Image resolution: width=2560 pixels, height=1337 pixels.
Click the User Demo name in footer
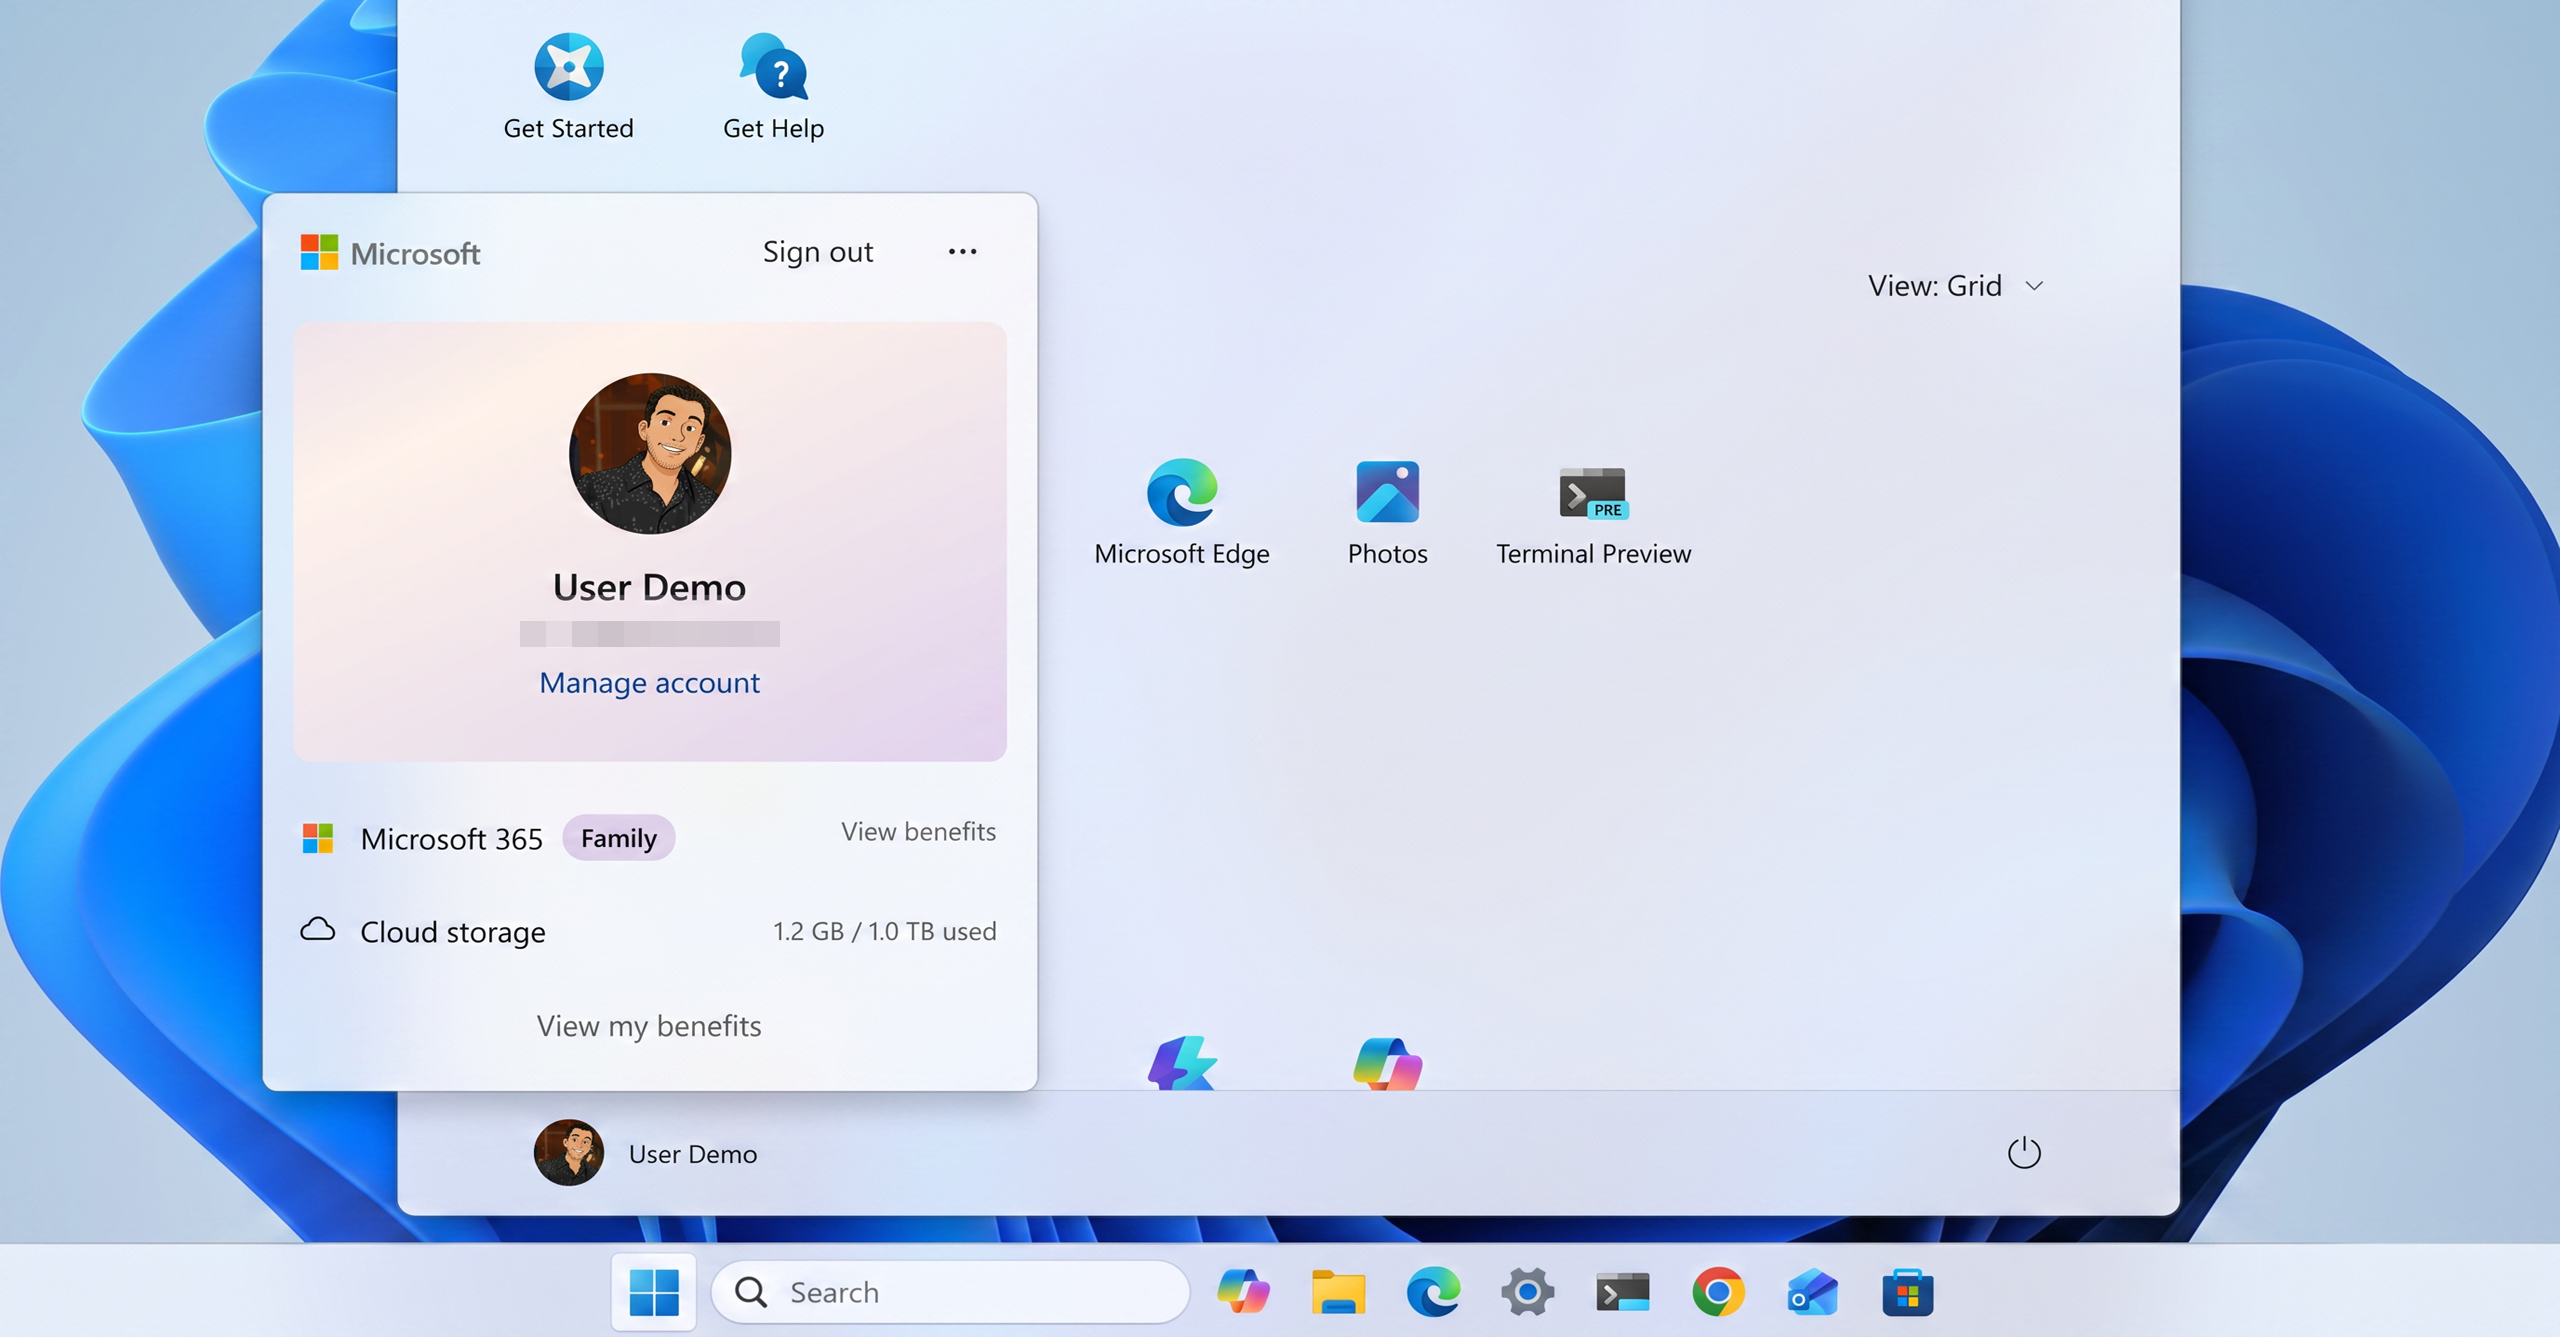click(x=693, y=1154)
